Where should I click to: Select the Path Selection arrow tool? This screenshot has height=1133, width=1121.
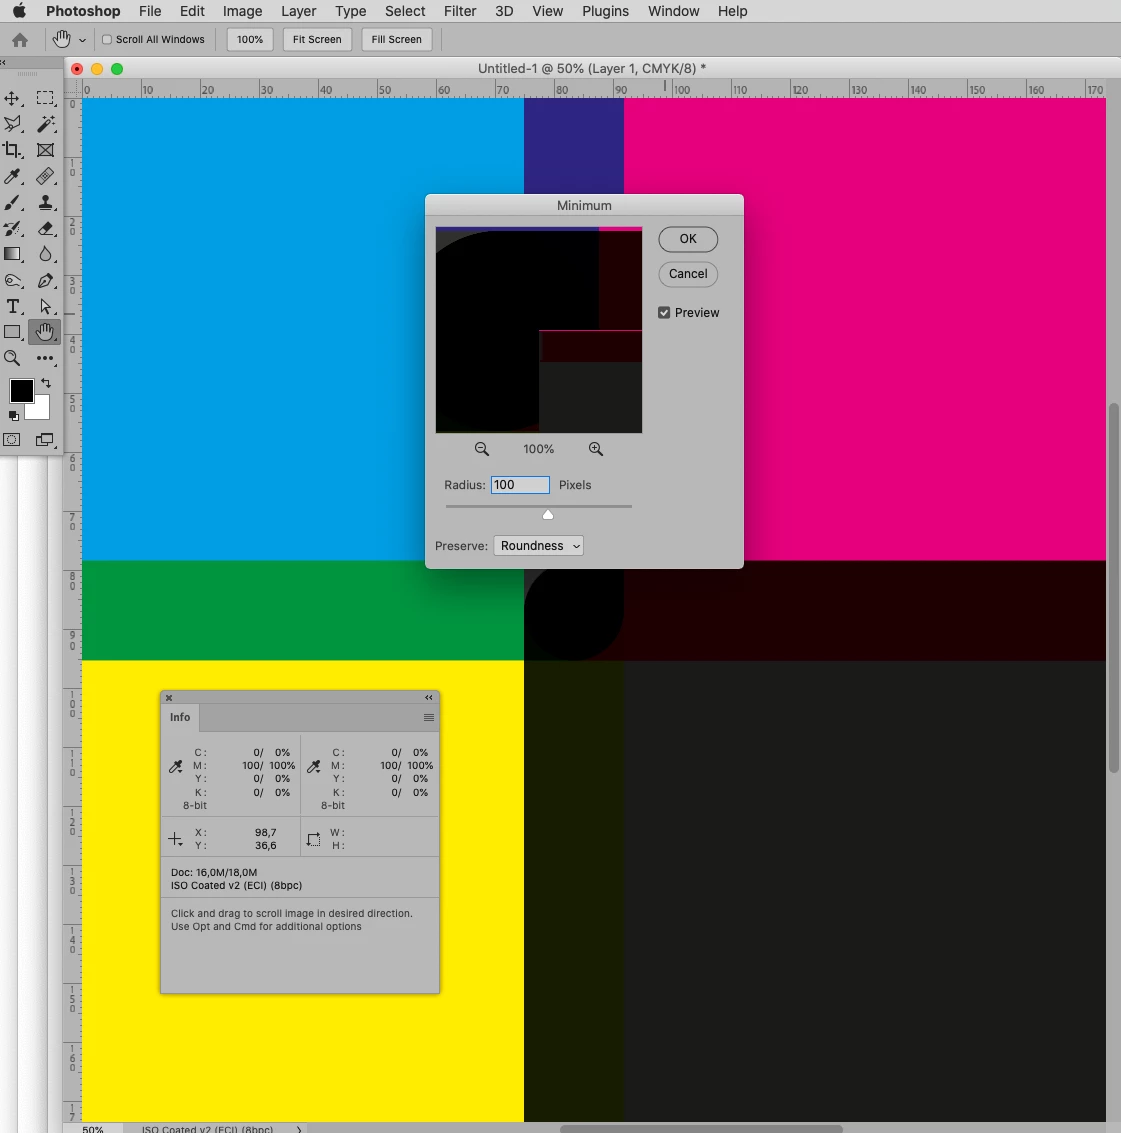coord(46,306)
